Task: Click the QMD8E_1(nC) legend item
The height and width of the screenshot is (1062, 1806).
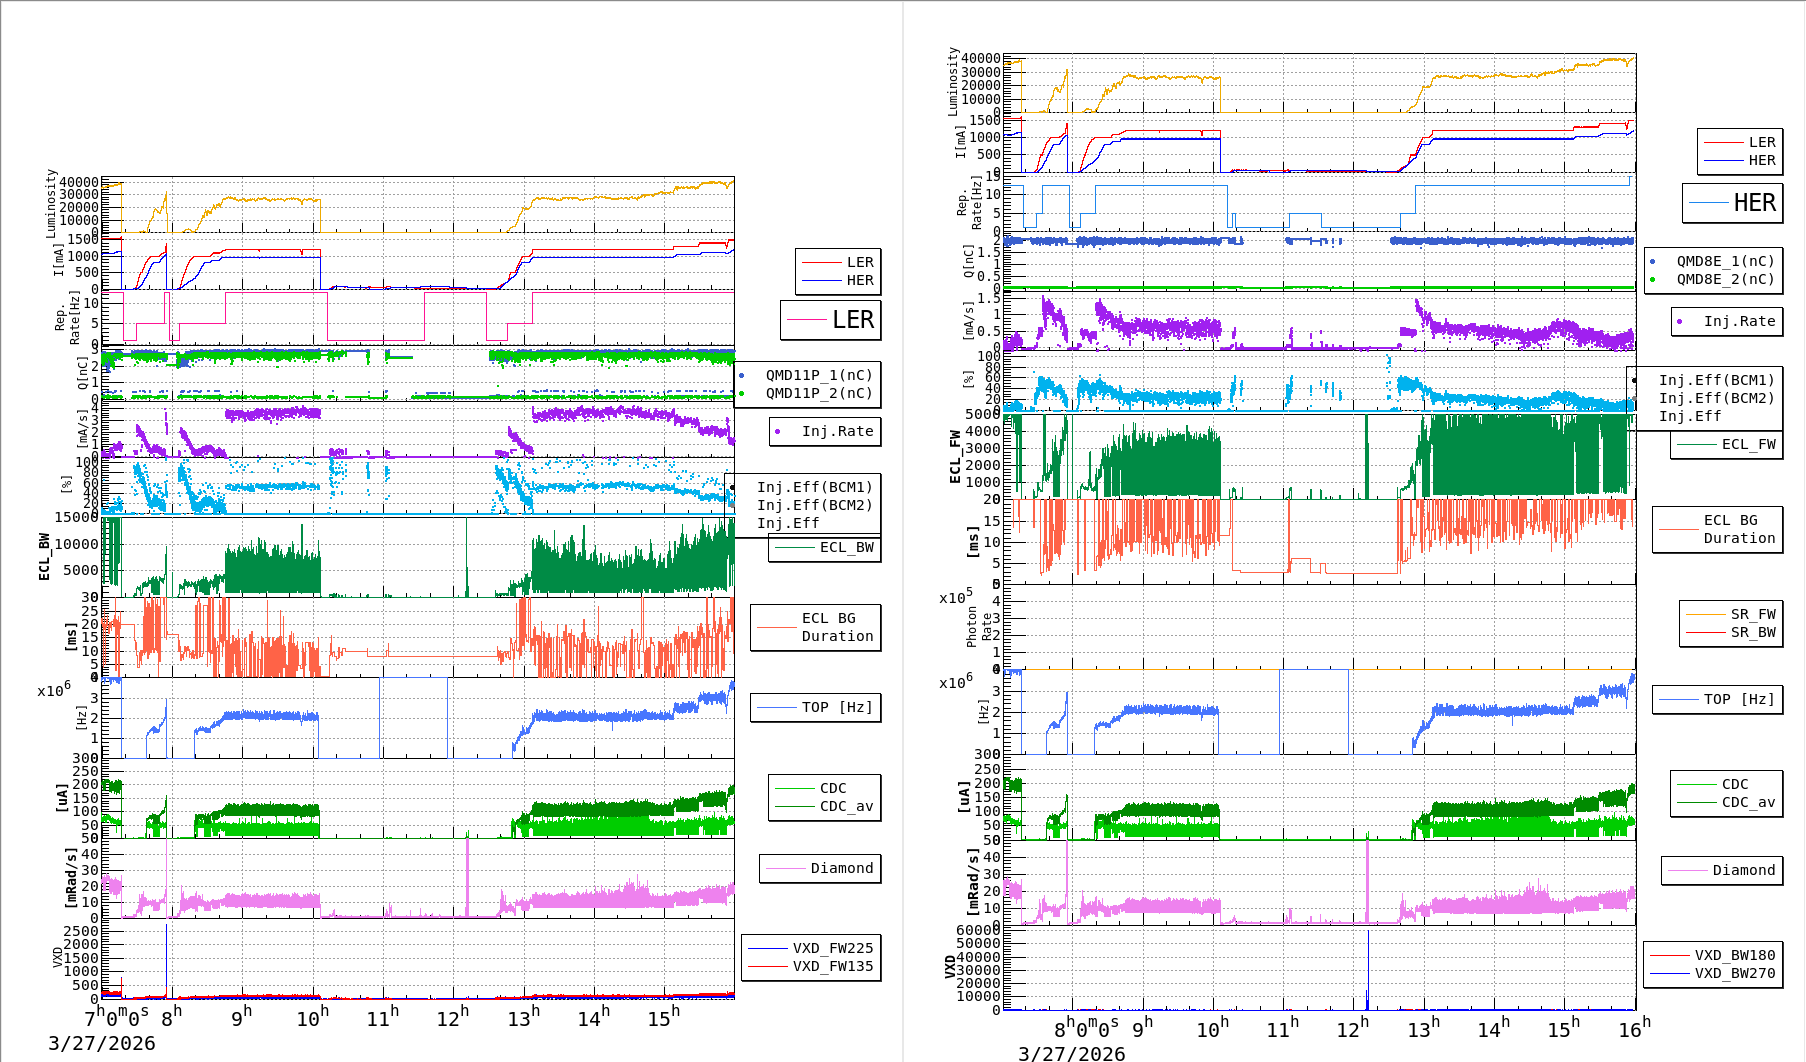Action: tap(1725, 261)
